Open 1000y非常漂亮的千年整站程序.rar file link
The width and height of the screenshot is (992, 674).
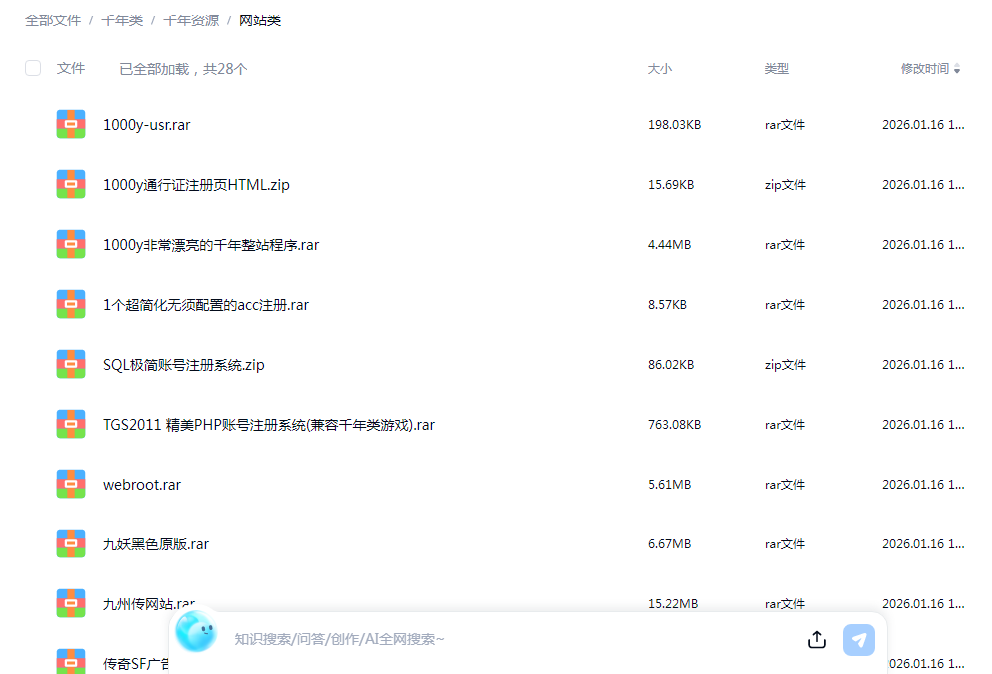click(210, 244)
